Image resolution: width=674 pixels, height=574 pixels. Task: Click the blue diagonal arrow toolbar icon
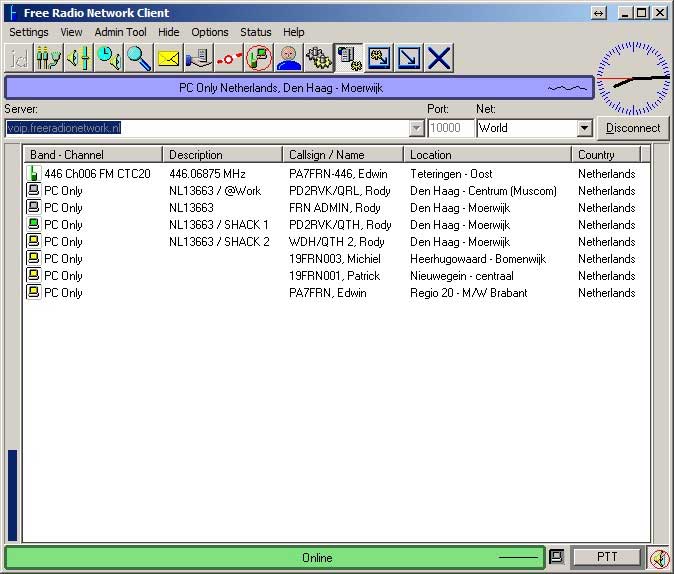click(x=409, y=58)
